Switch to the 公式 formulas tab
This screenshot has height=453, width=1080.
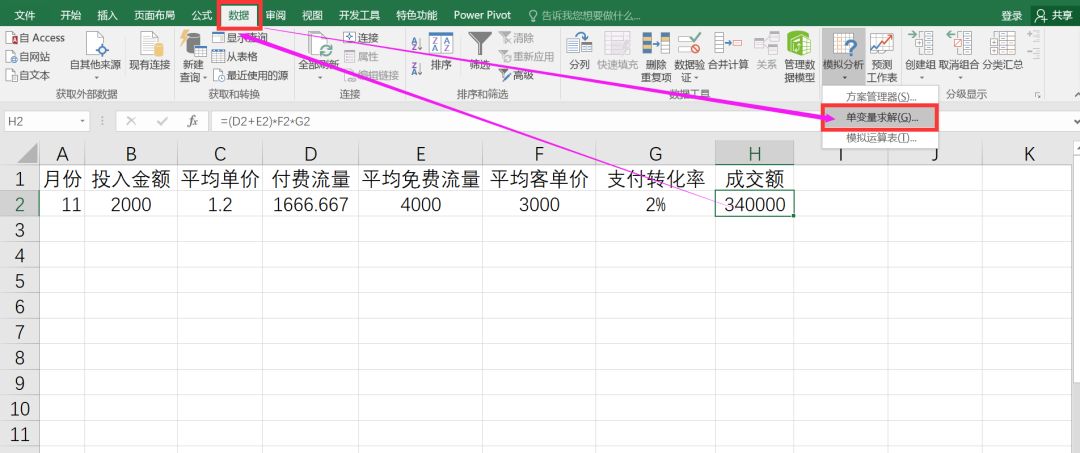202,15
